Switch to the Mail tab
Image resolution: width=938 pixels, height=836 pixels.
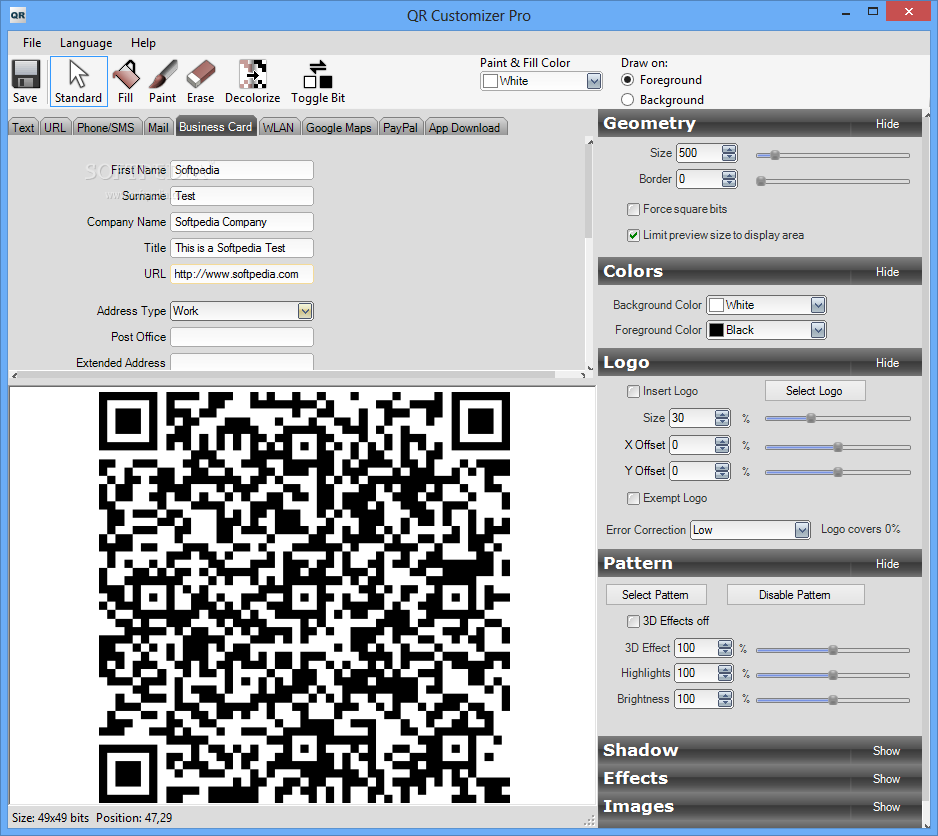pyautogui.click(x=158, y=127)
